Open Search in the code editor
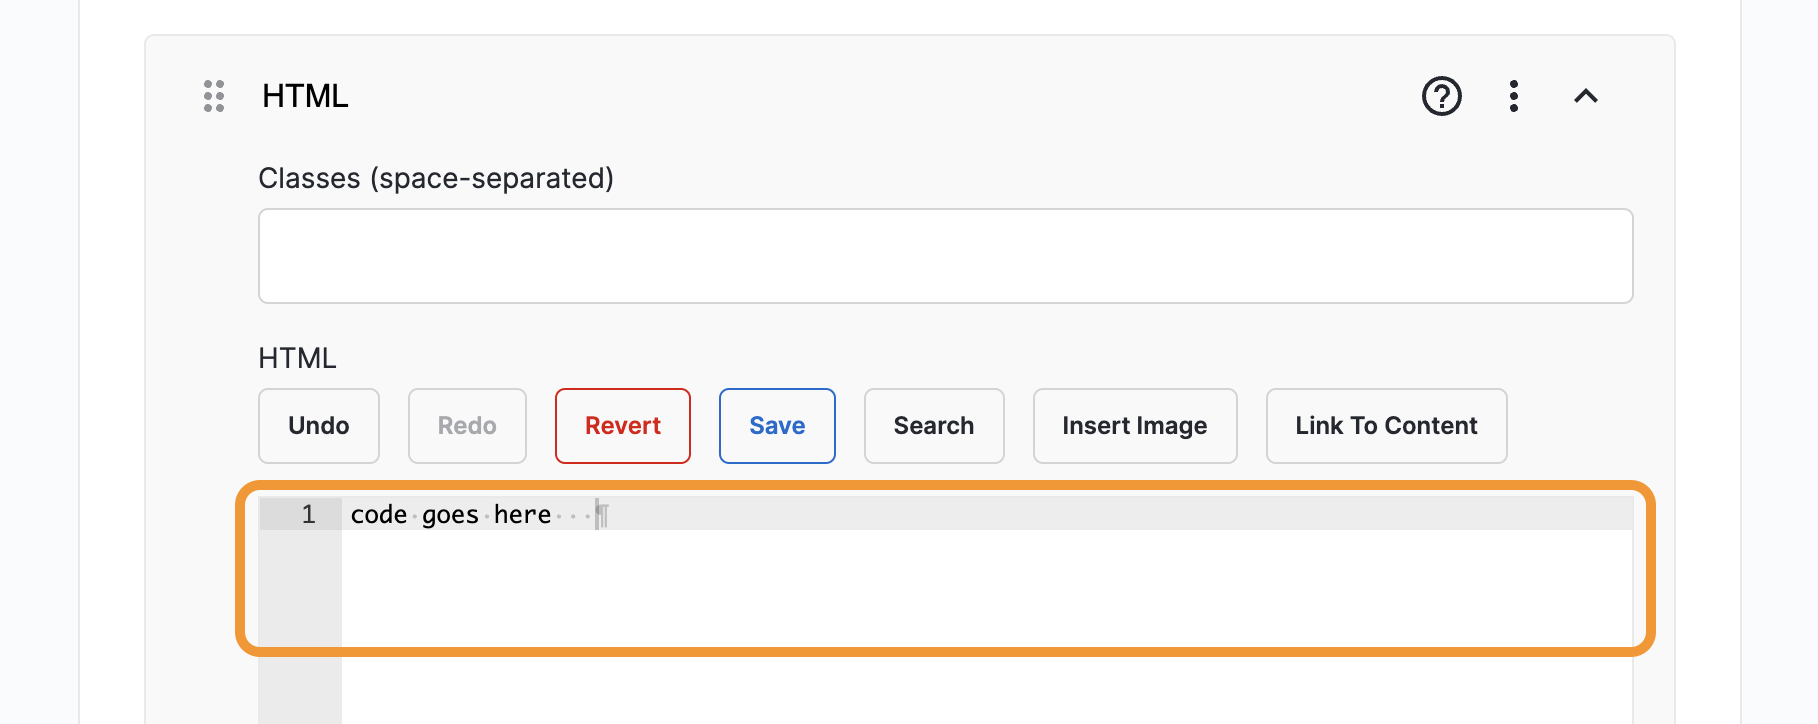 (x=934, y=426)
